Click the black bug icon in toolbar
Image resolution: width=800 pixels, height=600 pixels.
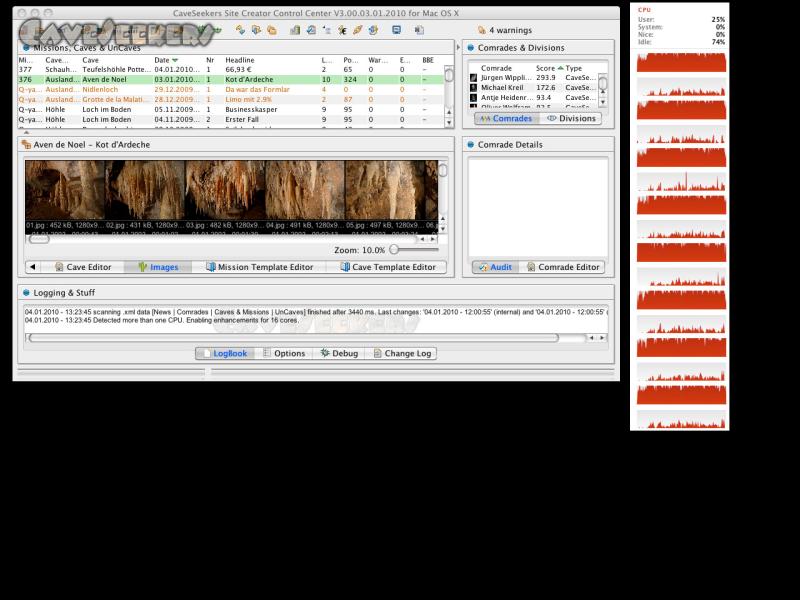point(342,30)
